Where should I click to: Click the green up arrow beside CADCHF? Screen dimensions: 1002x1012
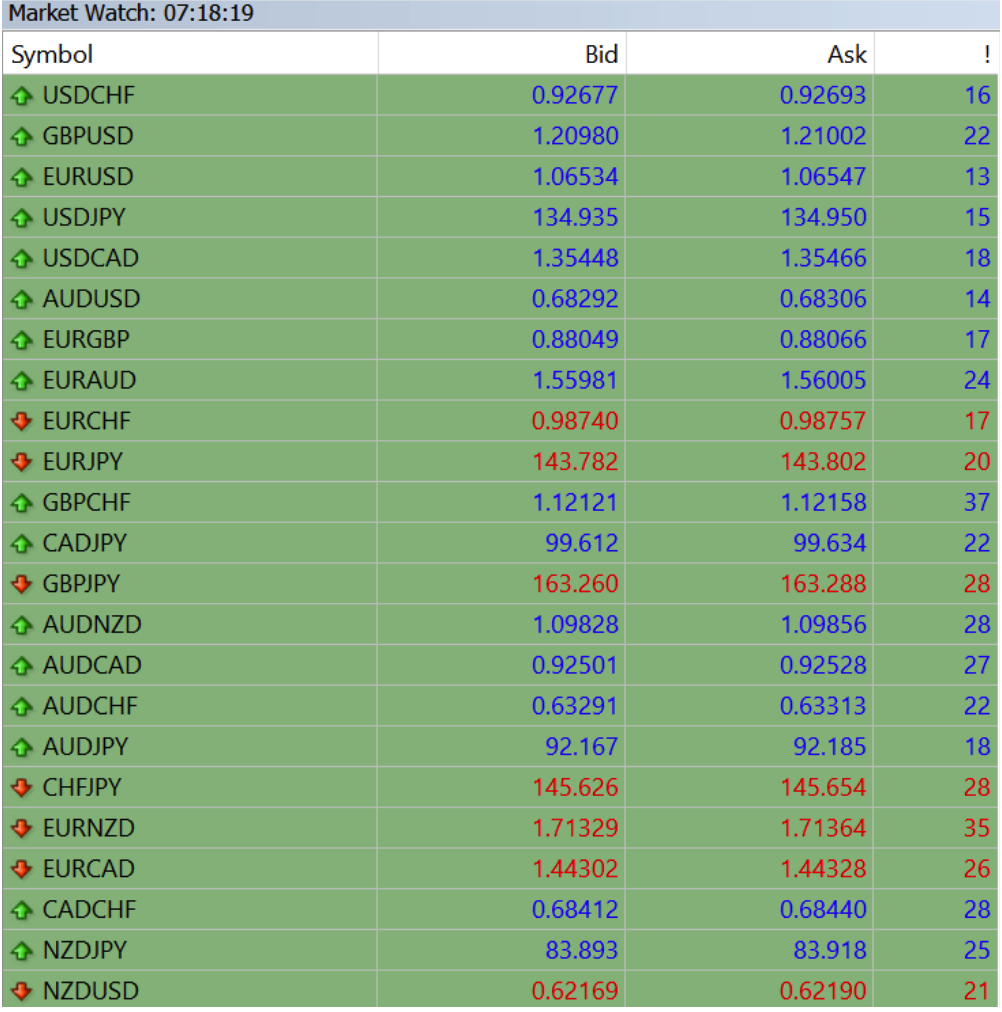(22, 909)
